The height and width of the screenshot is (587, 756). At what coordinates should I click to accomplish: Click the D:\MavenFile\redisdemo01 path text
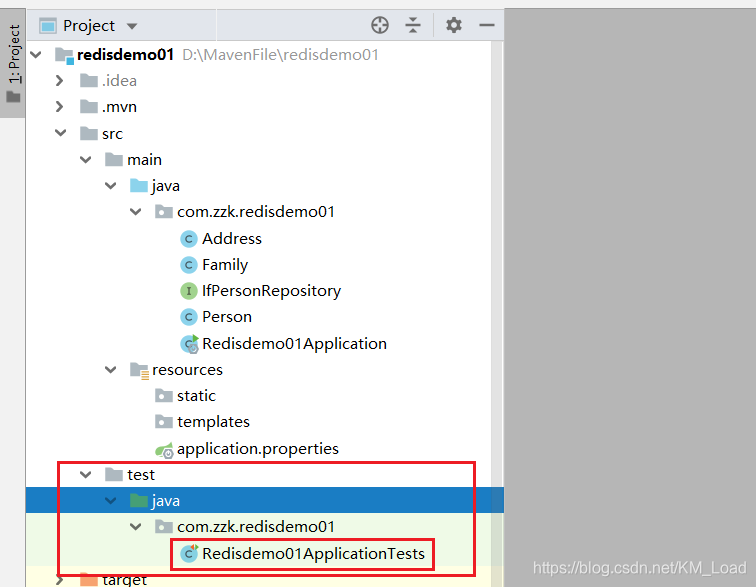[281, 55]
